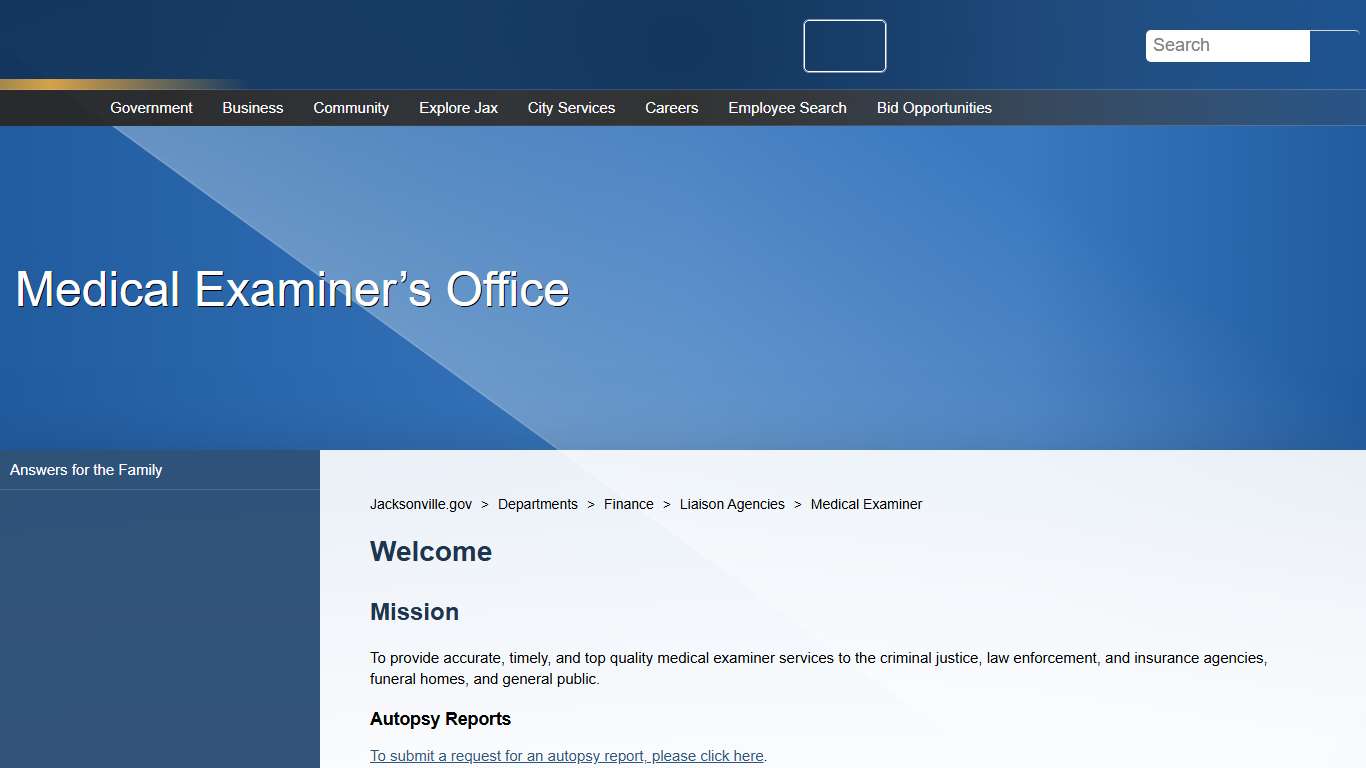Open the Liaison Agencies breadcrumb
The image size is (1366, 768).
(732, 504)
